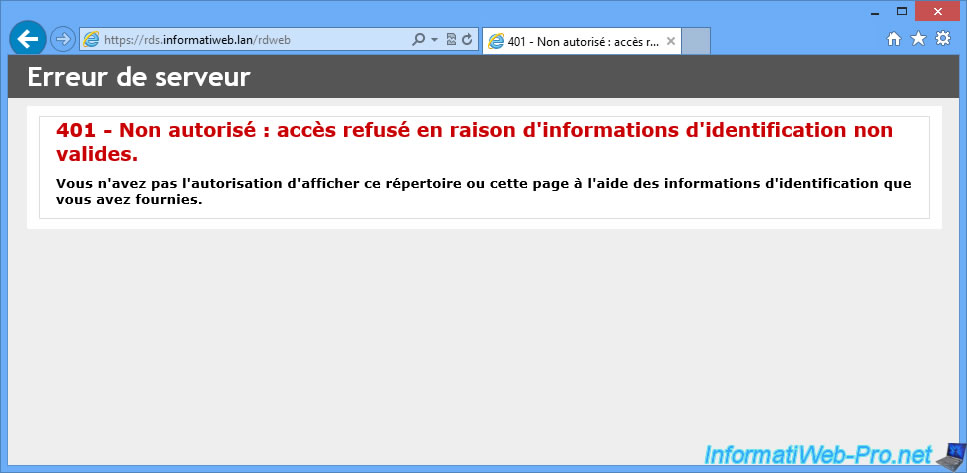Refresh the rdweb page
The height and width of the screenshot is (473, 967).
click(x=467, y=39)
